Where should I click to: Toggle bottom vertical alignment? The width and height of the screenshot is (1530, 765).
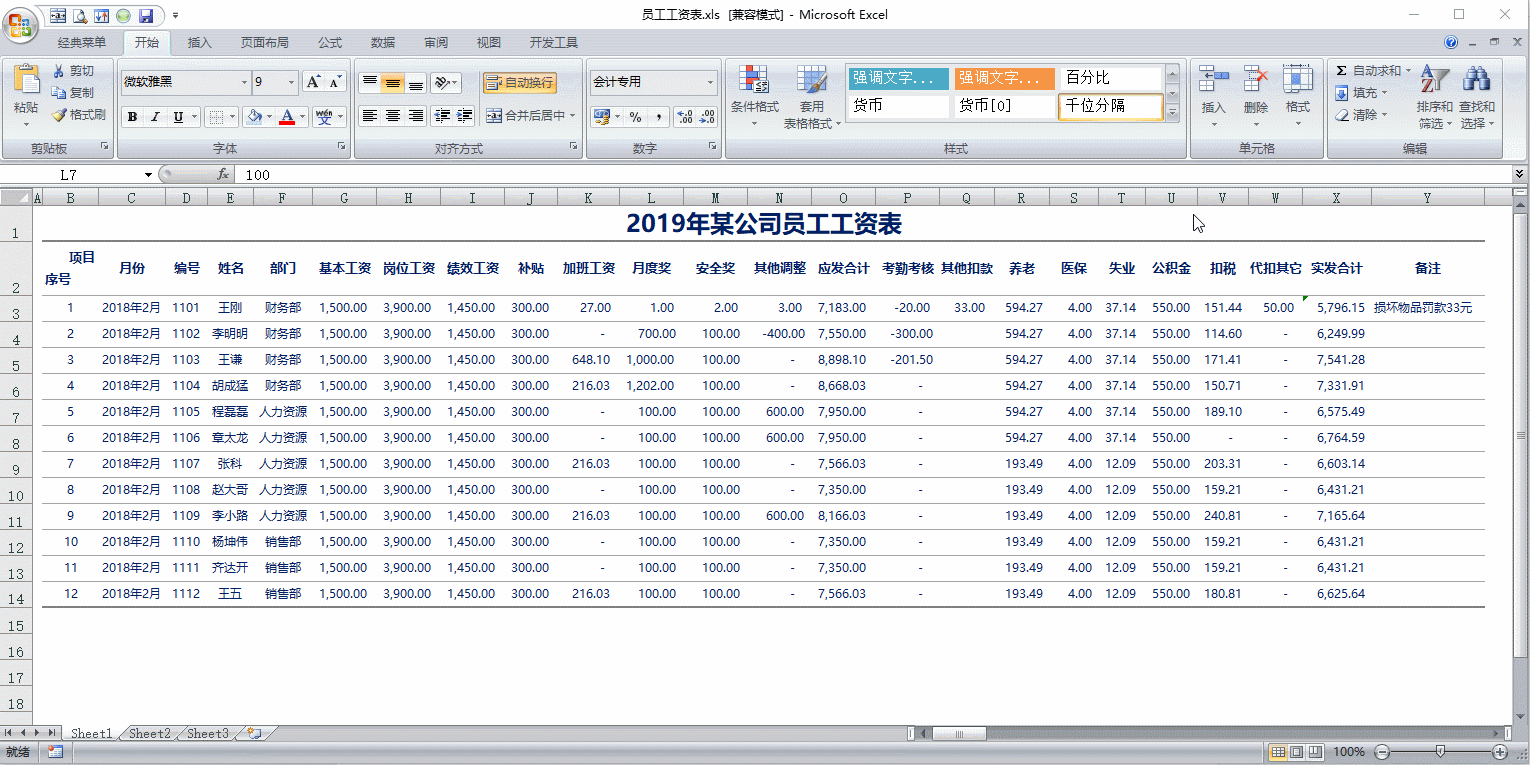click(x=416, y=82)
